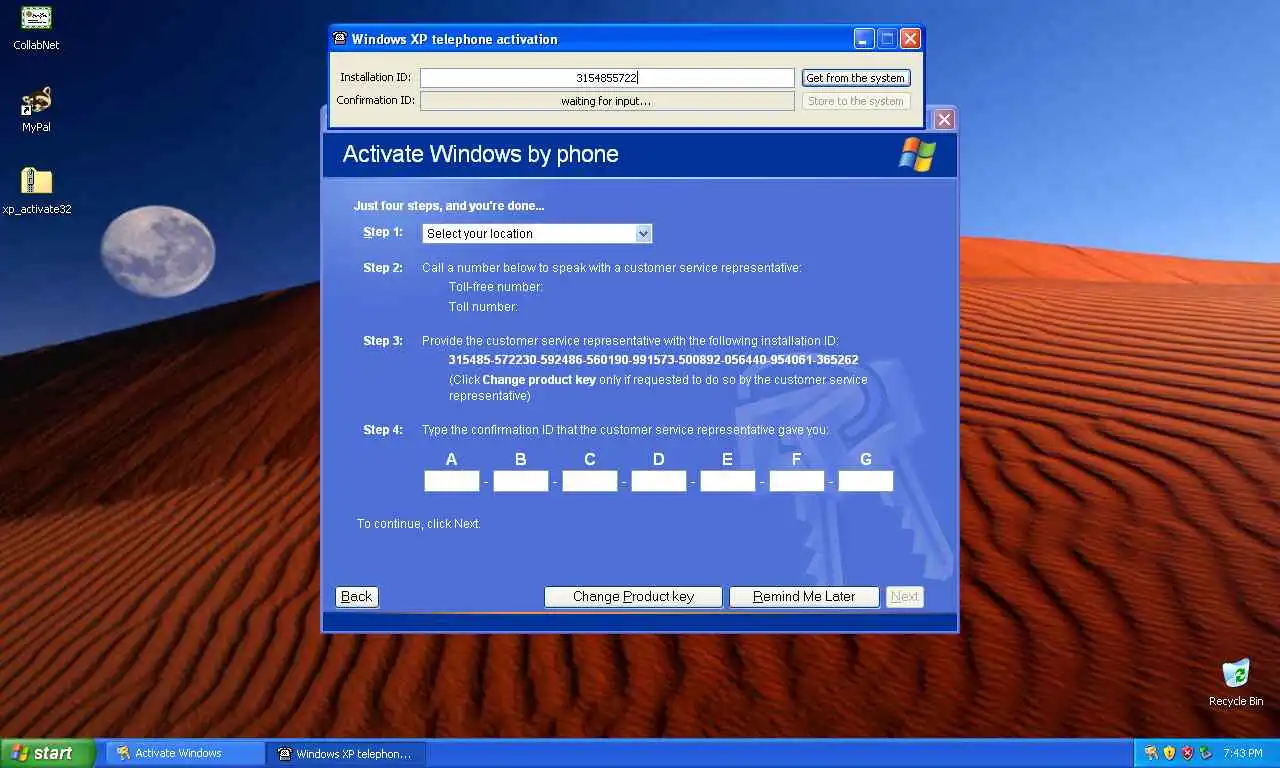Screen dimensions: 1280x768
Task: Click the Activate Windows by phone heading
Action: pyautogui.click(x=481, y=154)
